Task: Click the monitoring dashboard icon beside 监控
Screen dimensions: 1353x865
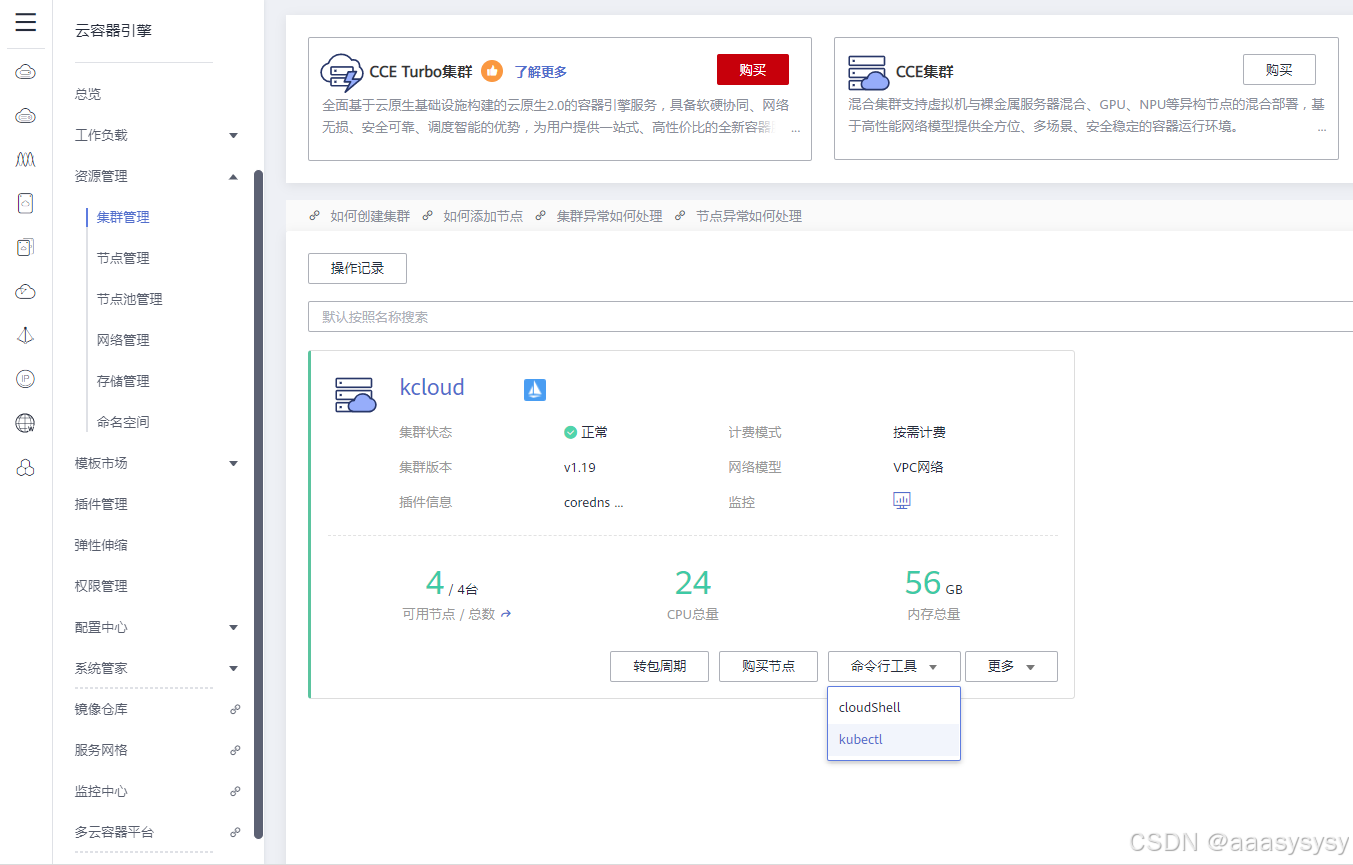Action: (x=901, y=500)
